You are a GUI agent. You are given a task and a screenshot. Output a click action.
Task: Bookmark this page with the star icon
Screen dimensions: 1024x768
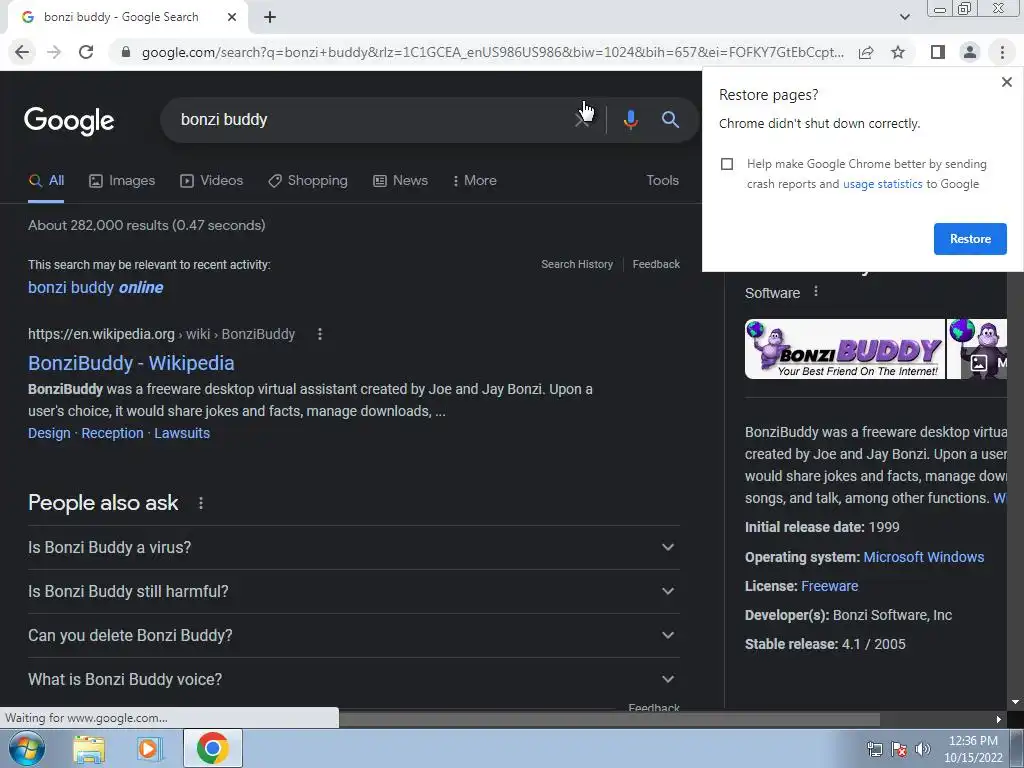click(x=898, y=52)
